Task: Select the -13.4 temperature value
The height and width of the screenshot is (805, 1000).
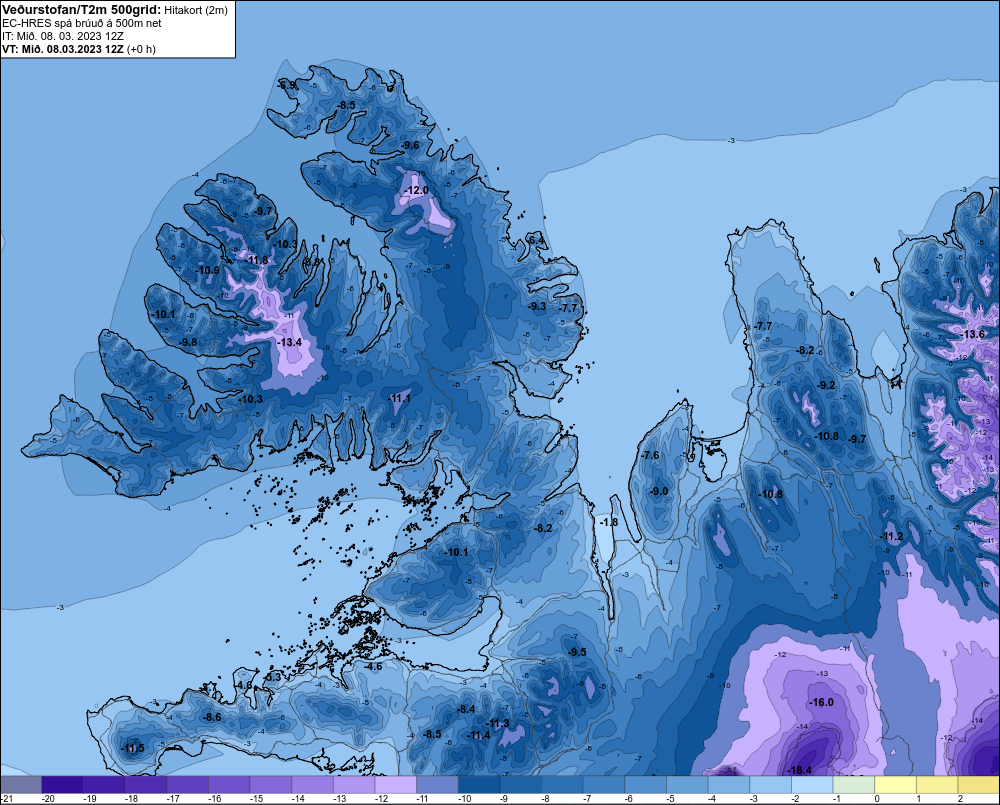Action: click(x=290, y=343)
